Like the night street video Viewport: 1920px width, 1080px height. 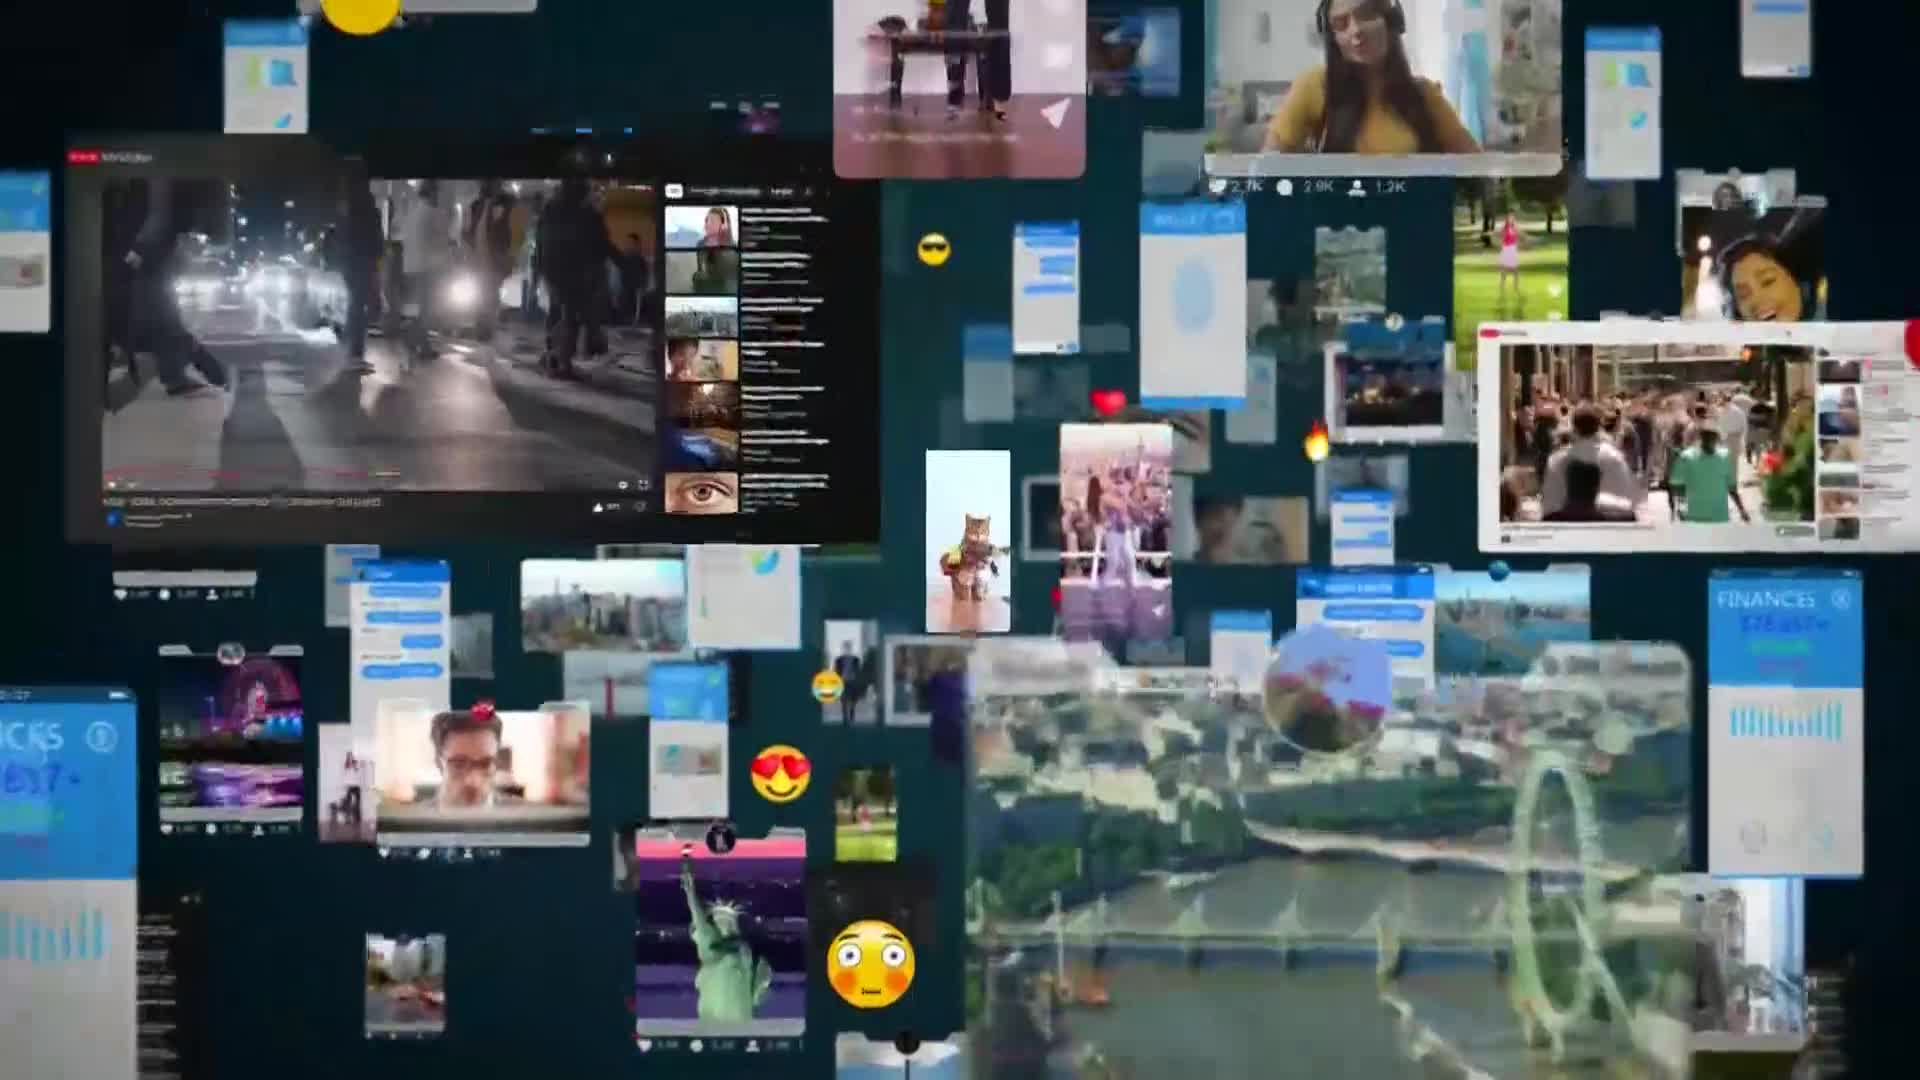[x=599, y=507]
